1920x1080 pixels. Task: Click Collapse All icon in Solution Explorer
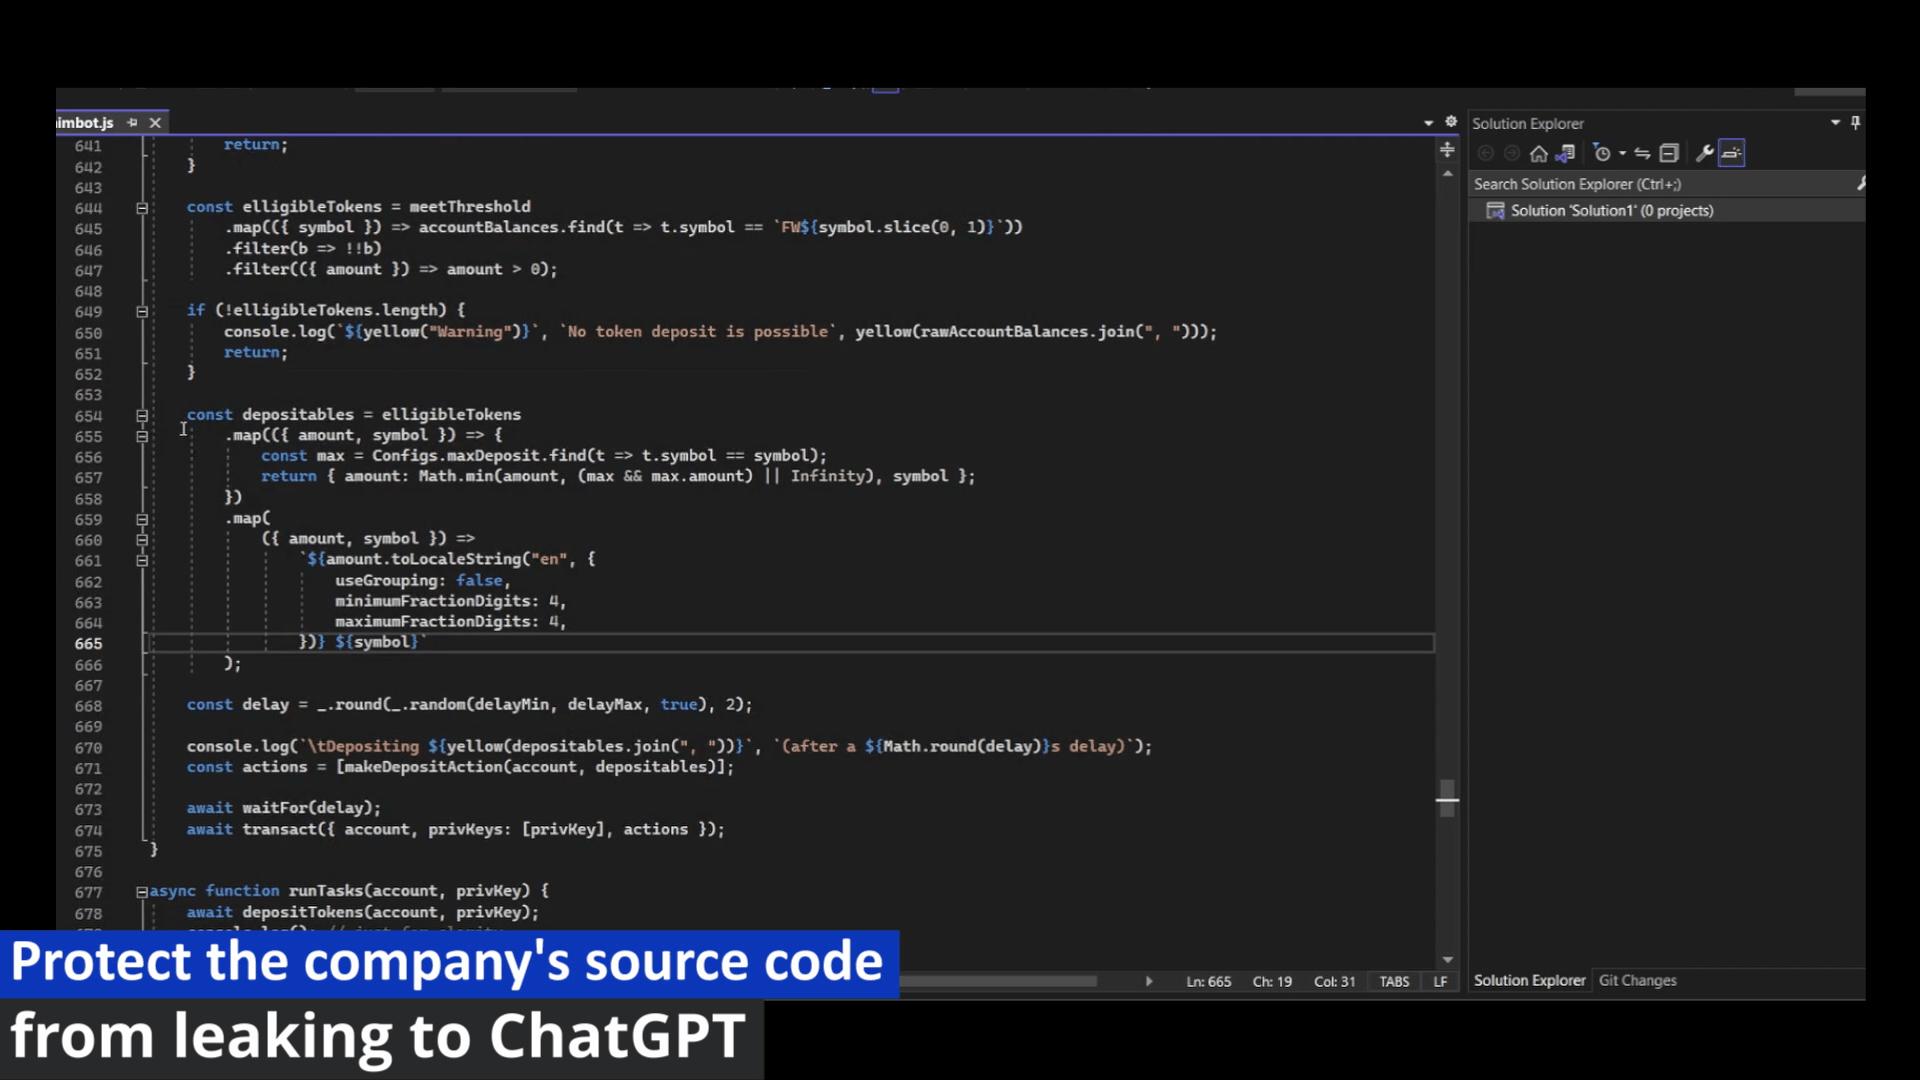point(1669,153)
